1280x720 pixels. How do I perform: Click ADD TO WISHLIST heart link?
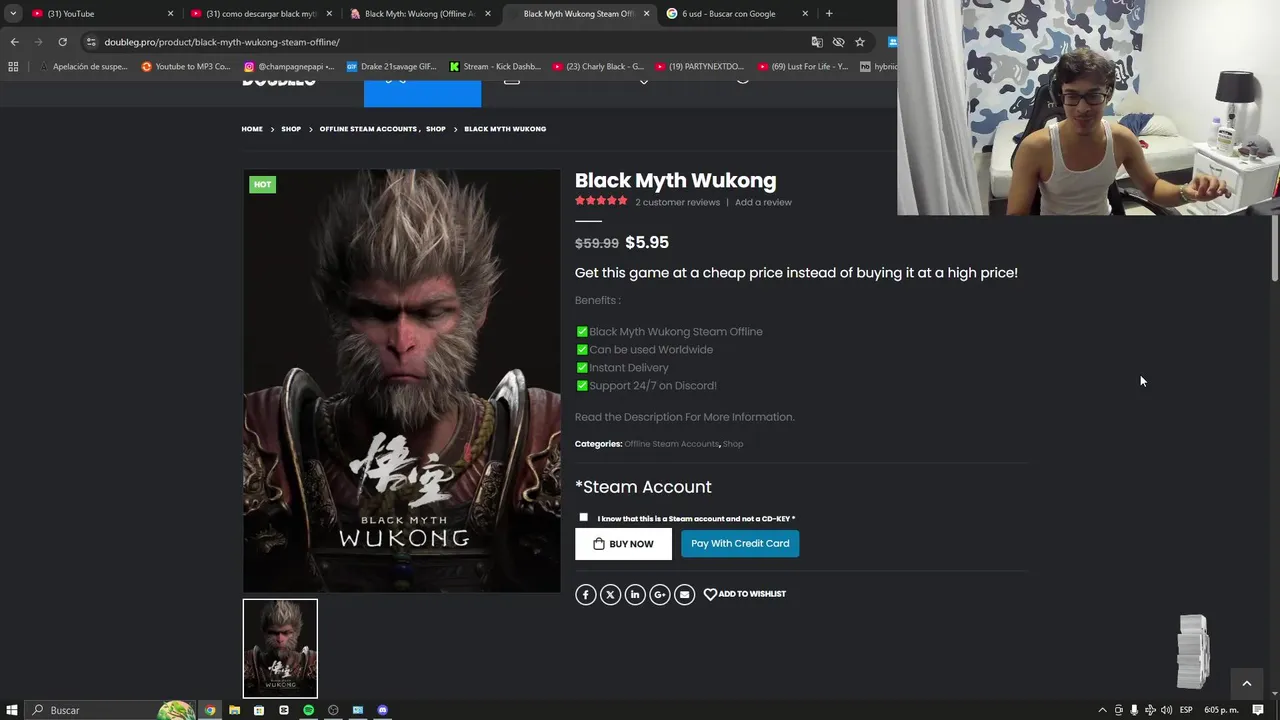[x=745, y=594]
